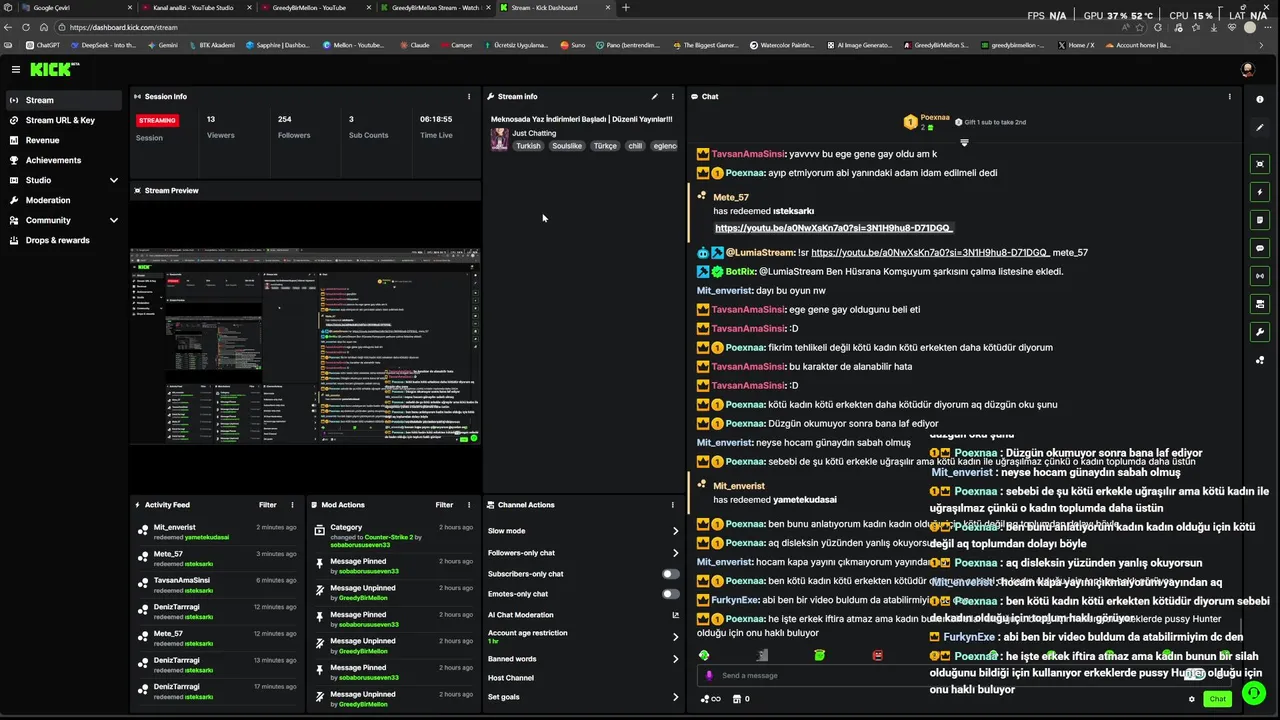Click the first green emote in quick emote row
This screenshot has width=1280, height=720.
pos(704,655)
